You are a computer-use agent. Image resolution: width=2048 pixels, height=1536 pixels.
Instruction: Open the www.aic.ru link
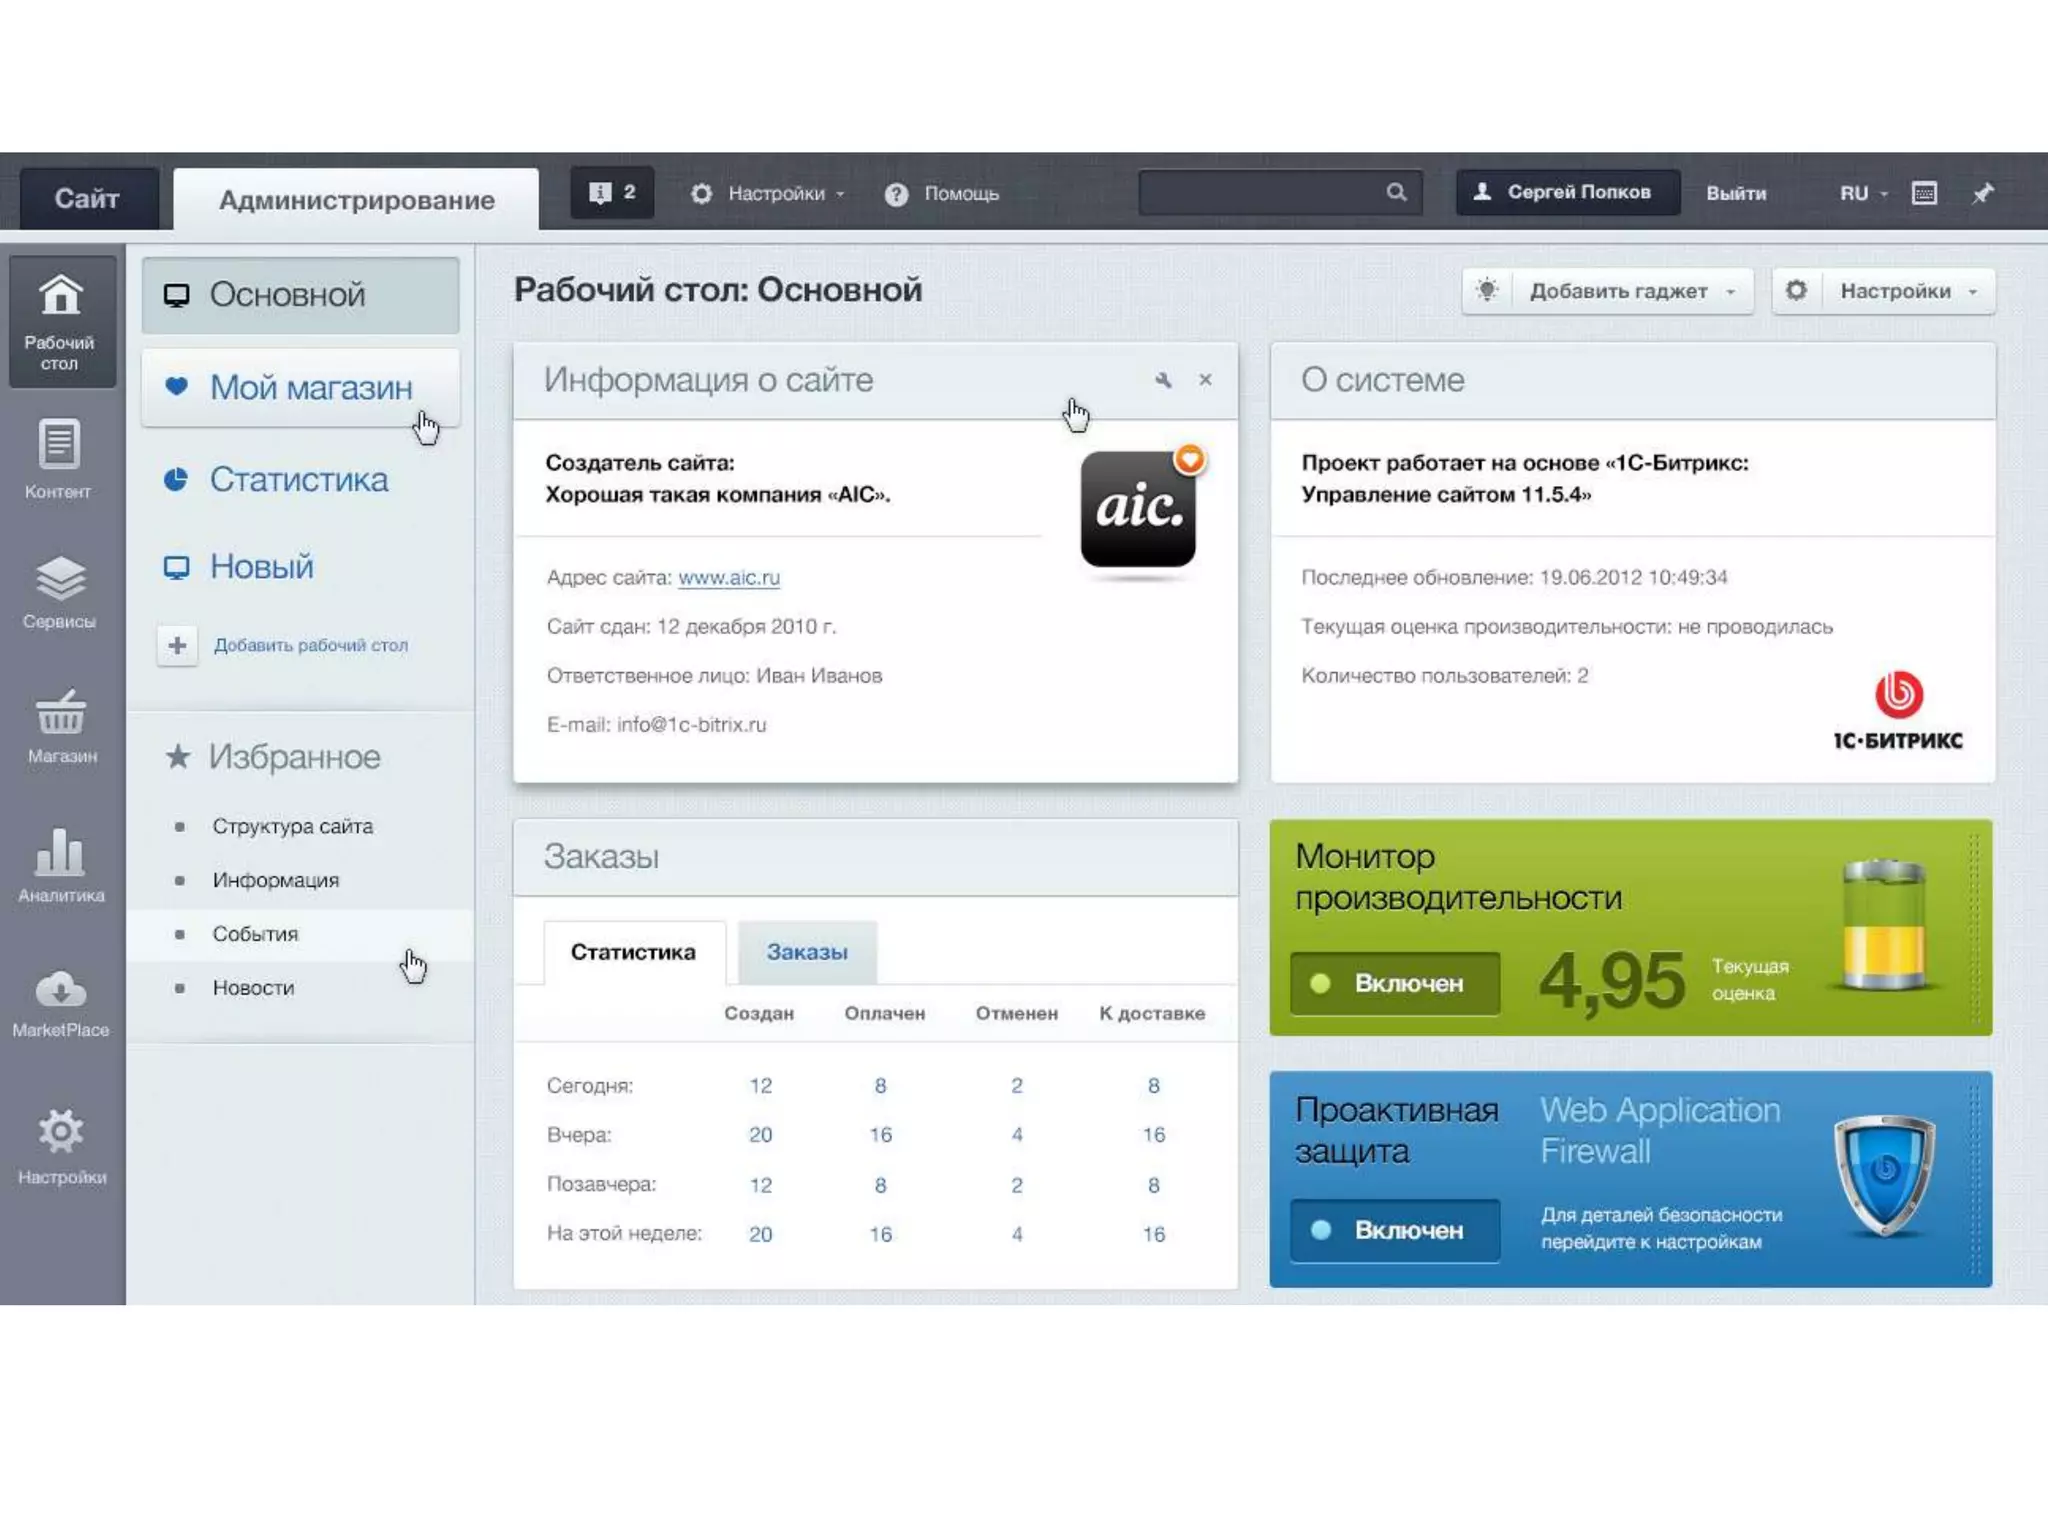pyautogui.click(x=728, y=577)
